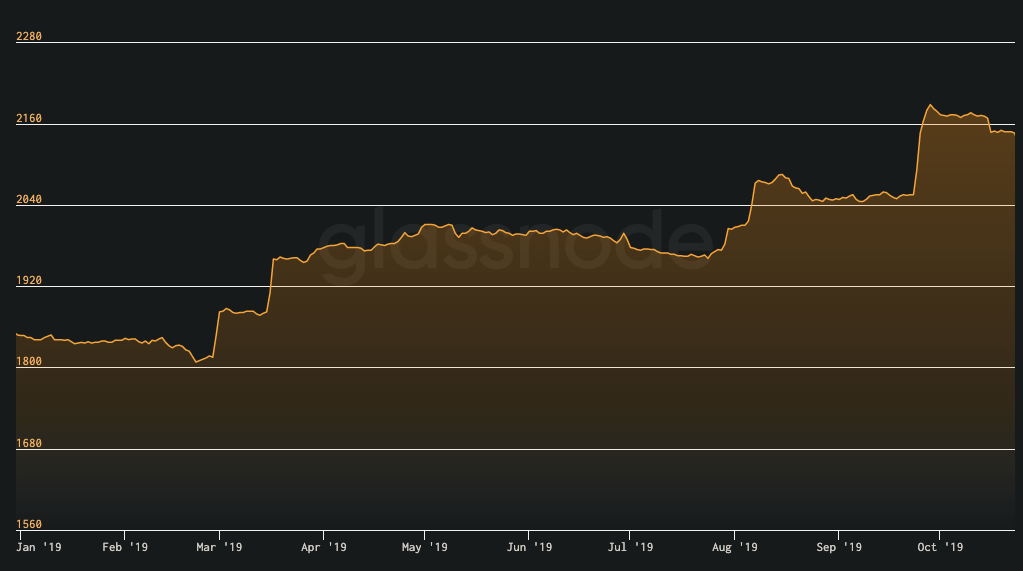Click the Aug '19 x-axis label
Image resolution: width=1023 pixels, height=571 pixels.
735,547
